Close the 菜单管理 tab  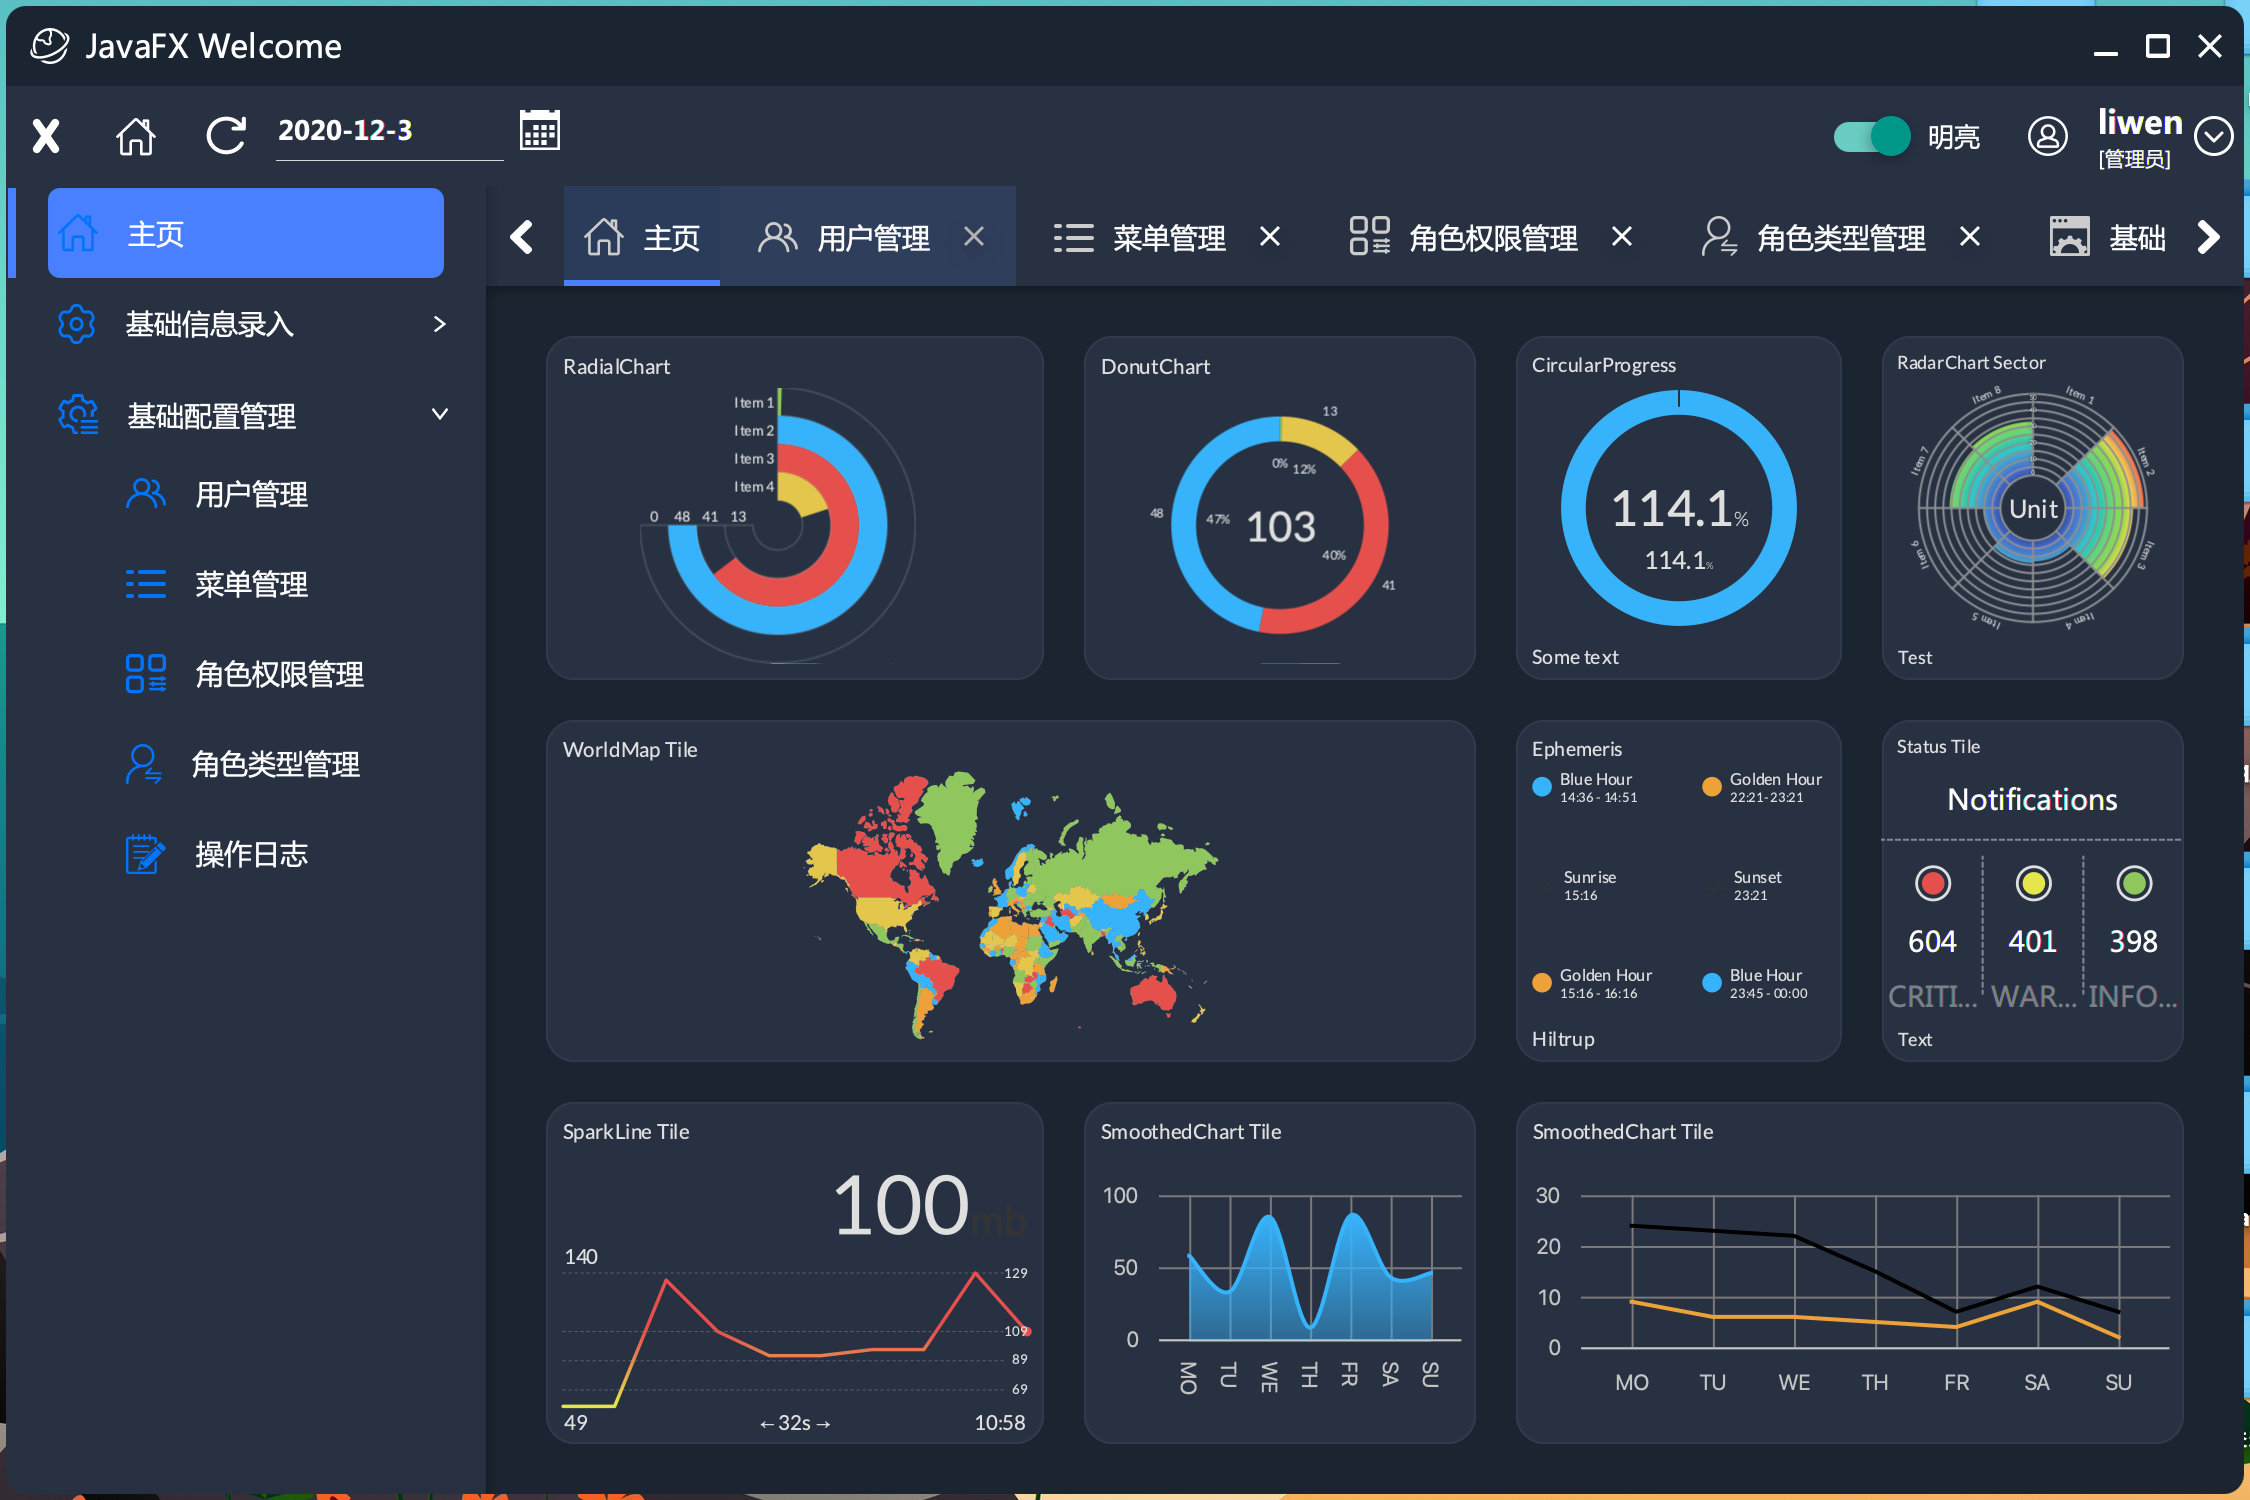[x=1270, y=237]
